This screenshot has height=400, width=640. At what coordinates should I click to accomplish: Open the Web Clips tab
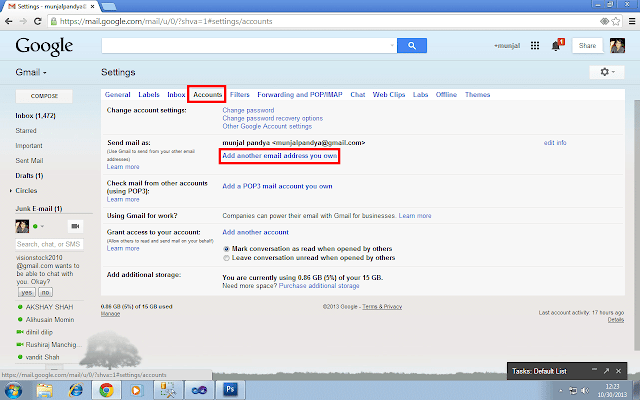click(x=389, y=95)
